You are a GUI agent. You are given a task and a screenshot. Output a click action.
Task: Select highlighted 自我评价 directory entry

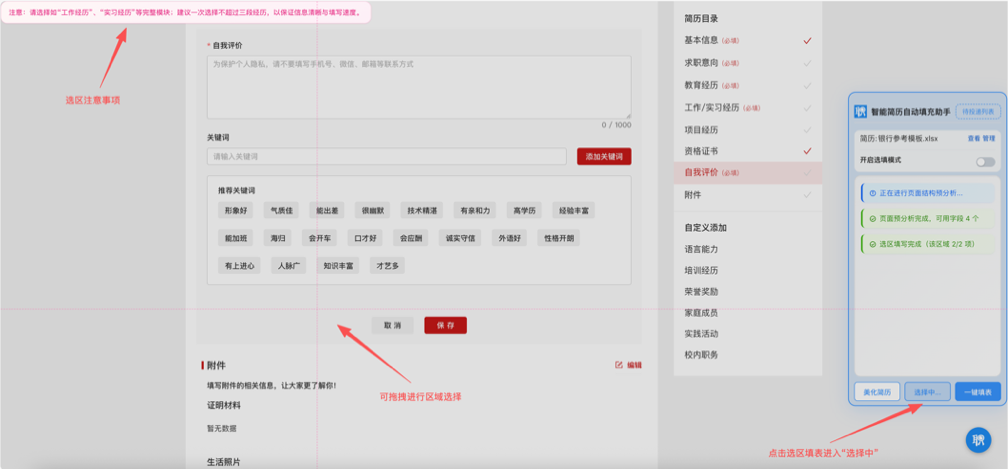(748, 173)
